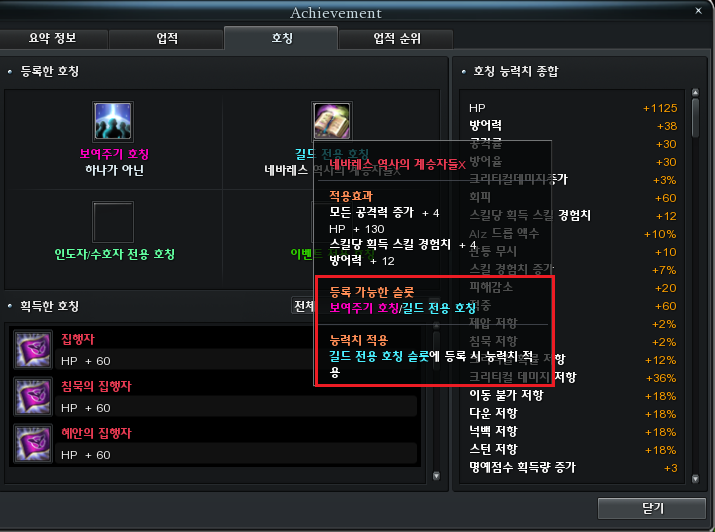The image size is (715, 532).
Task: Click the stats list scroll down arrow
Action: [695, 479]
